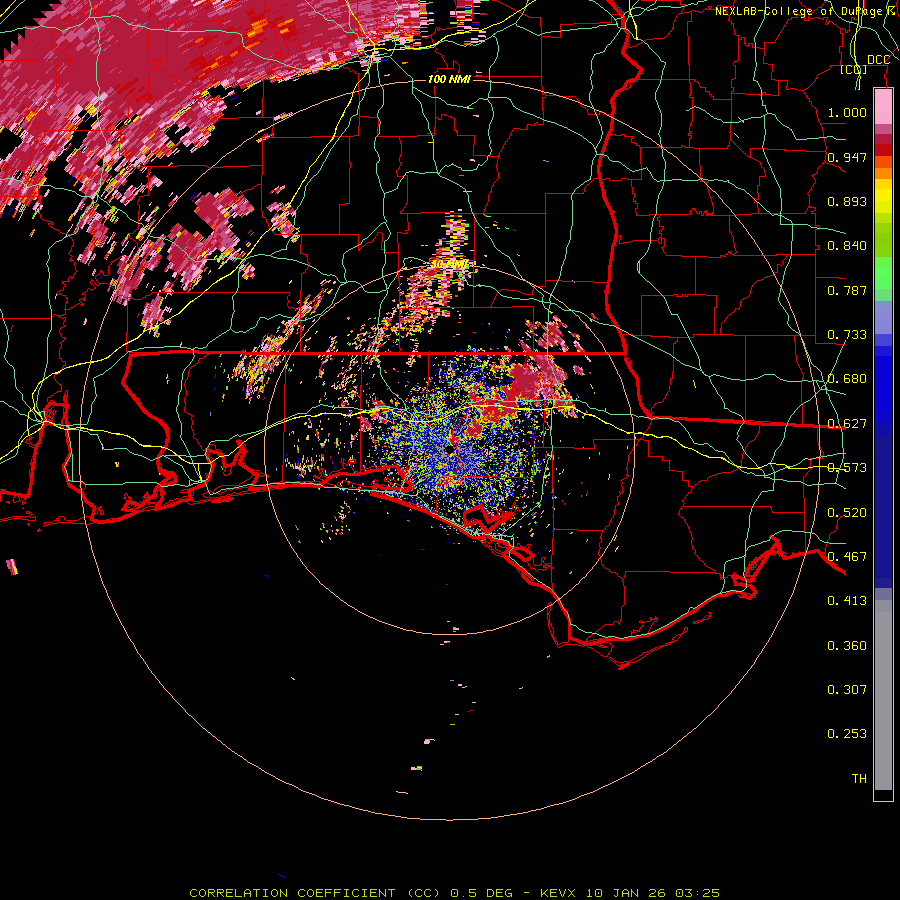Click the 1.000 scale value
The width and height of the screenshot is (900, 900).
coord(847,112)
